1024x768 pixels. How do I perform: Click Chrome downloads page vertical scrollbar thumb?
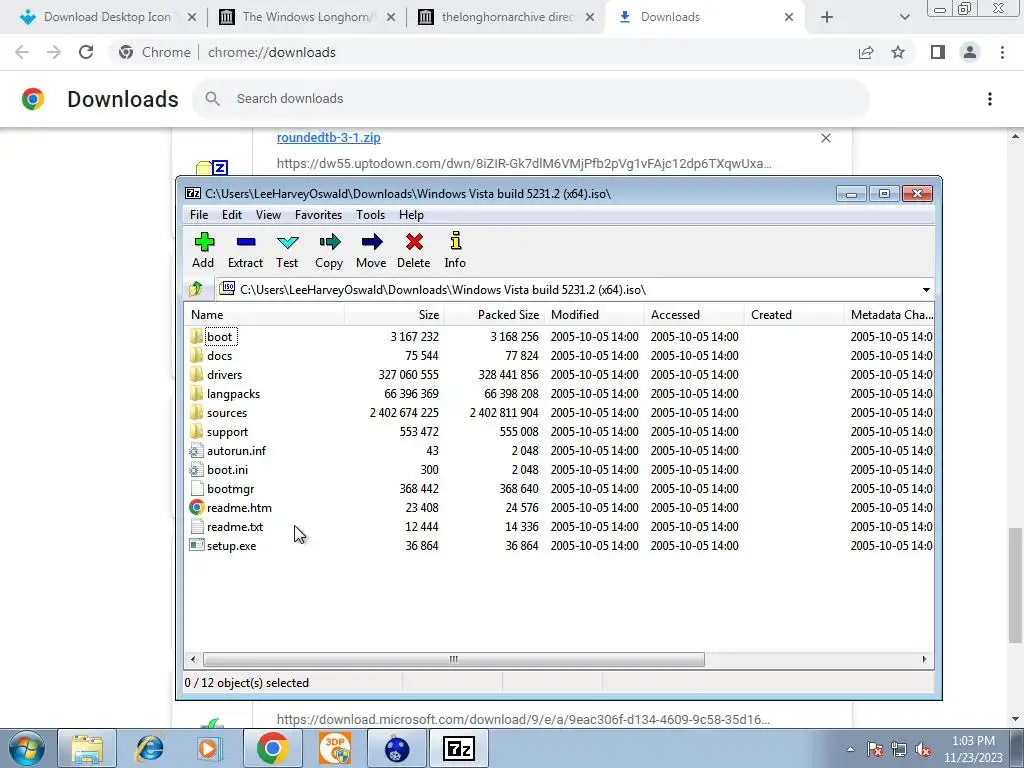coord(1015,585)
